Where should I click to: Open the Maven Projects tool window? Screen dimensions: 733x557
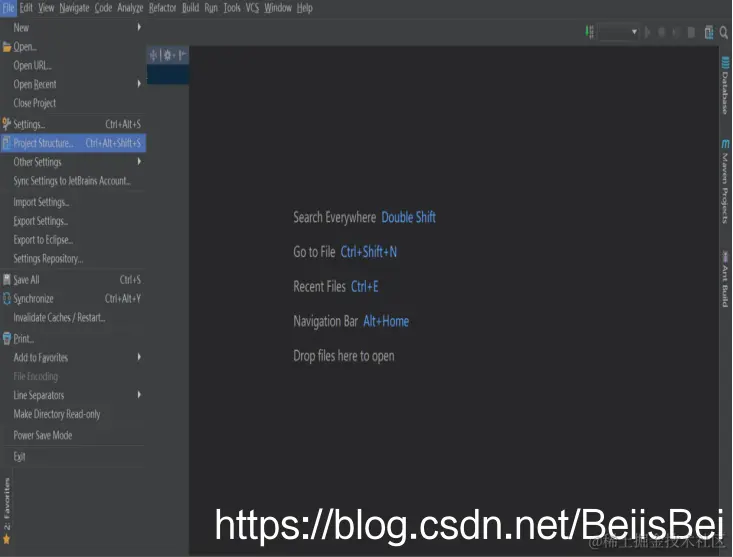tap(725, 181)
